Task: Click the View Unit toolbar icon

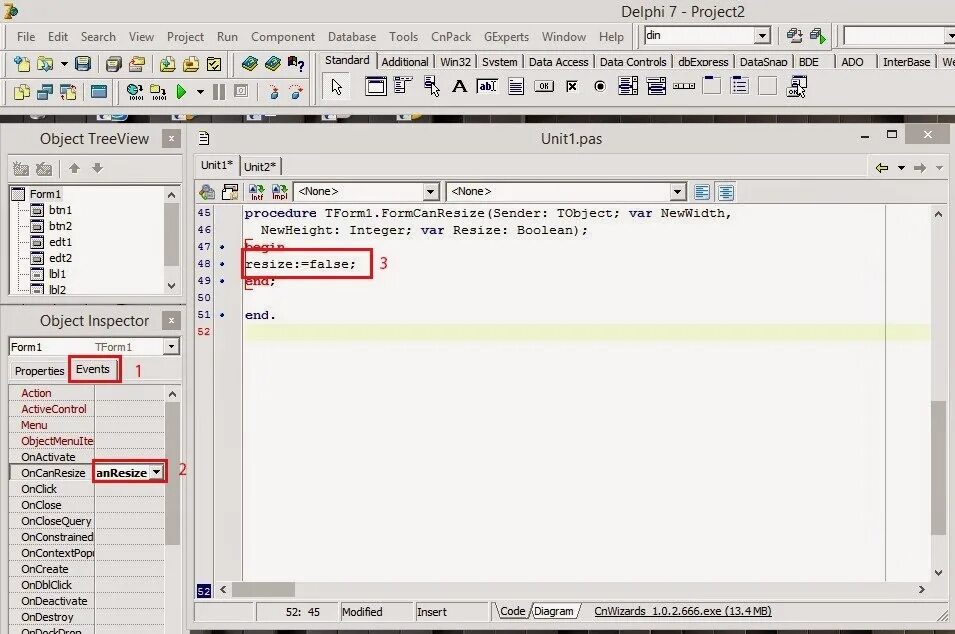Action: [x=22, y=92]
